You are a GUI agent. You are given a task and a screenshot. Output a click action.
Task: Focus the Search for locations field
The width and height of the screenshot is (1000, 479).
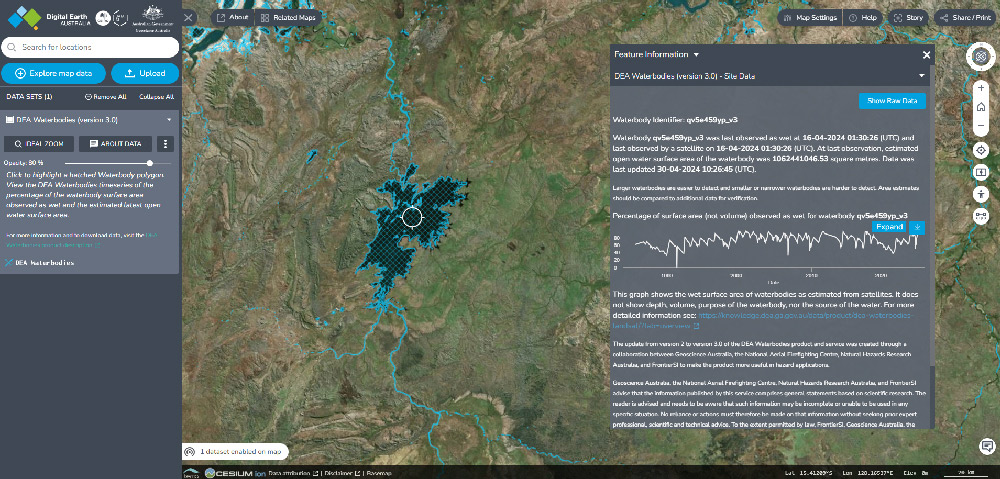point(90,47)
